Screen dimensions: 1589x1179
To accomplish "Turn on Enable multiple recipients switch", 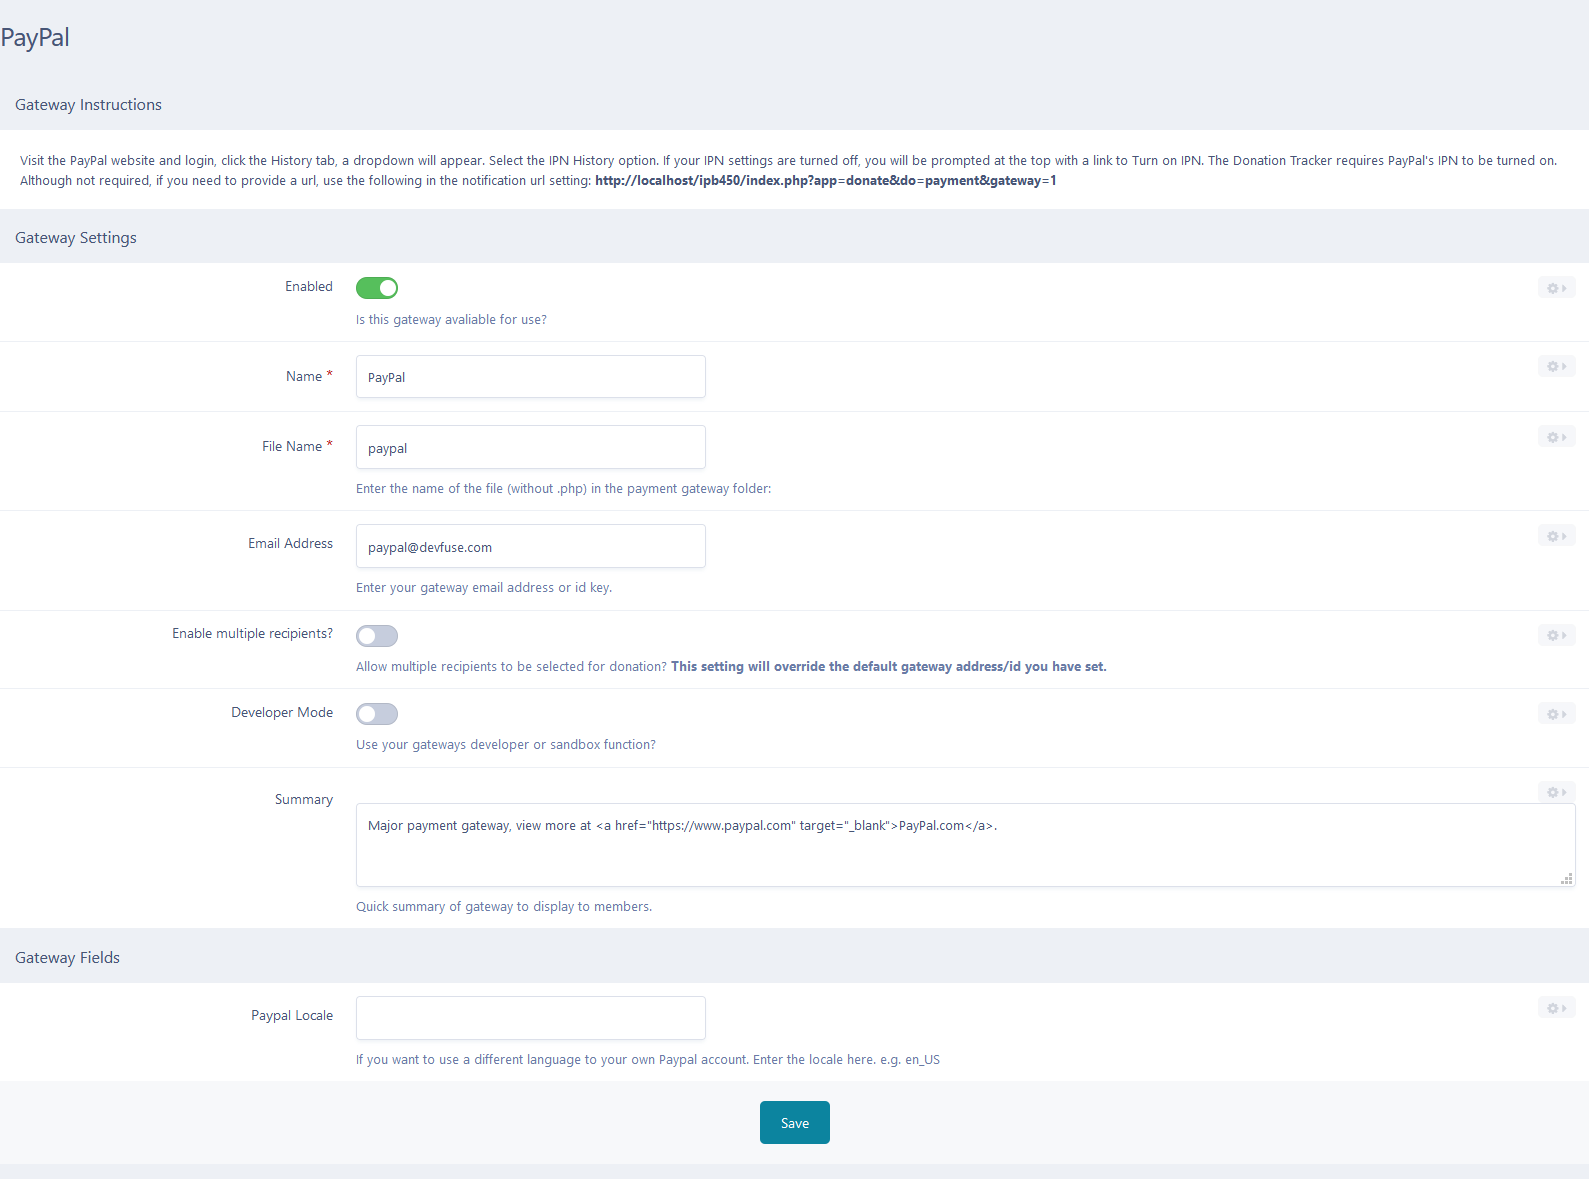I will (377, 636).
